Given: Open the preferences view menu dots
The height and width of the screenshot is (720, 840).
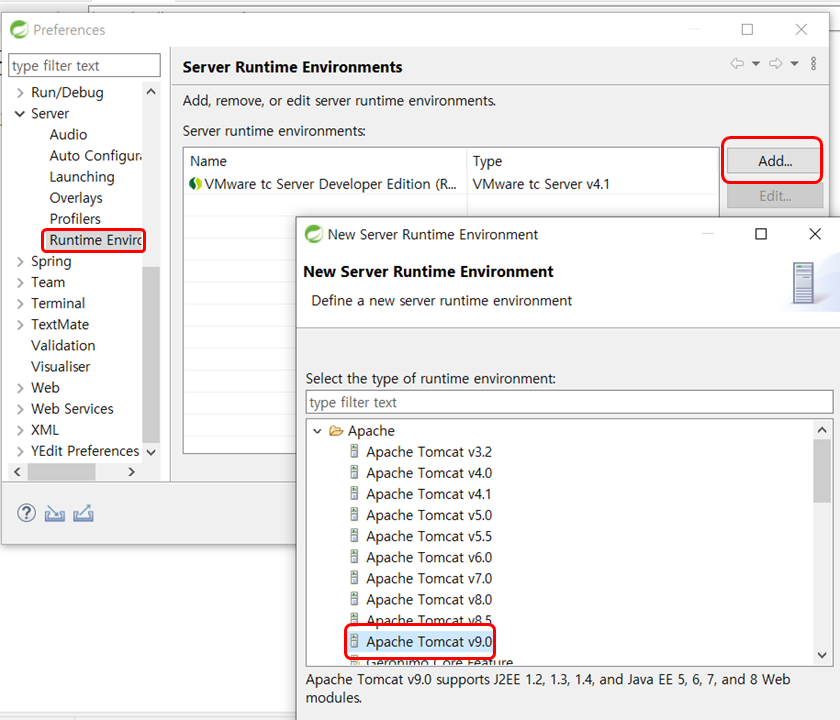Looking at the screenshot, I should point(813,64).
